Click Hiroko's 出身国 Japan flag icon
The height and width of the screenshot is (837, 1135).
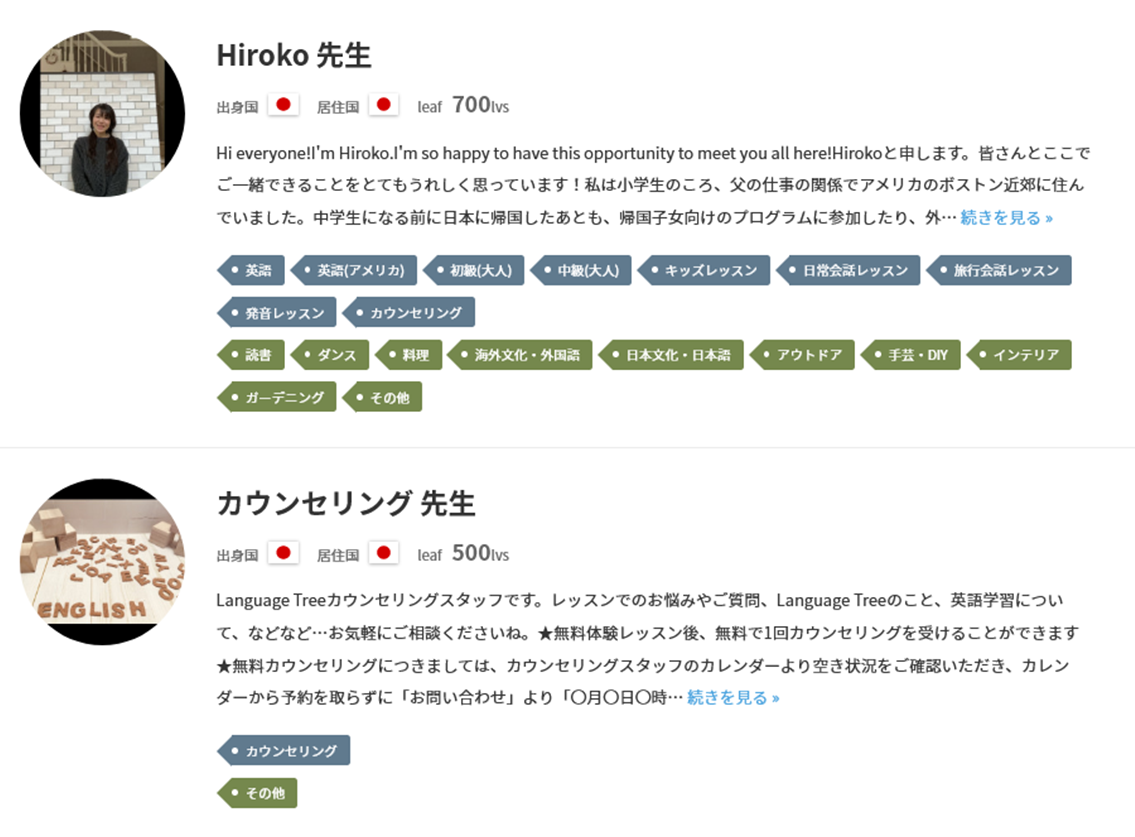click(283, 105)
